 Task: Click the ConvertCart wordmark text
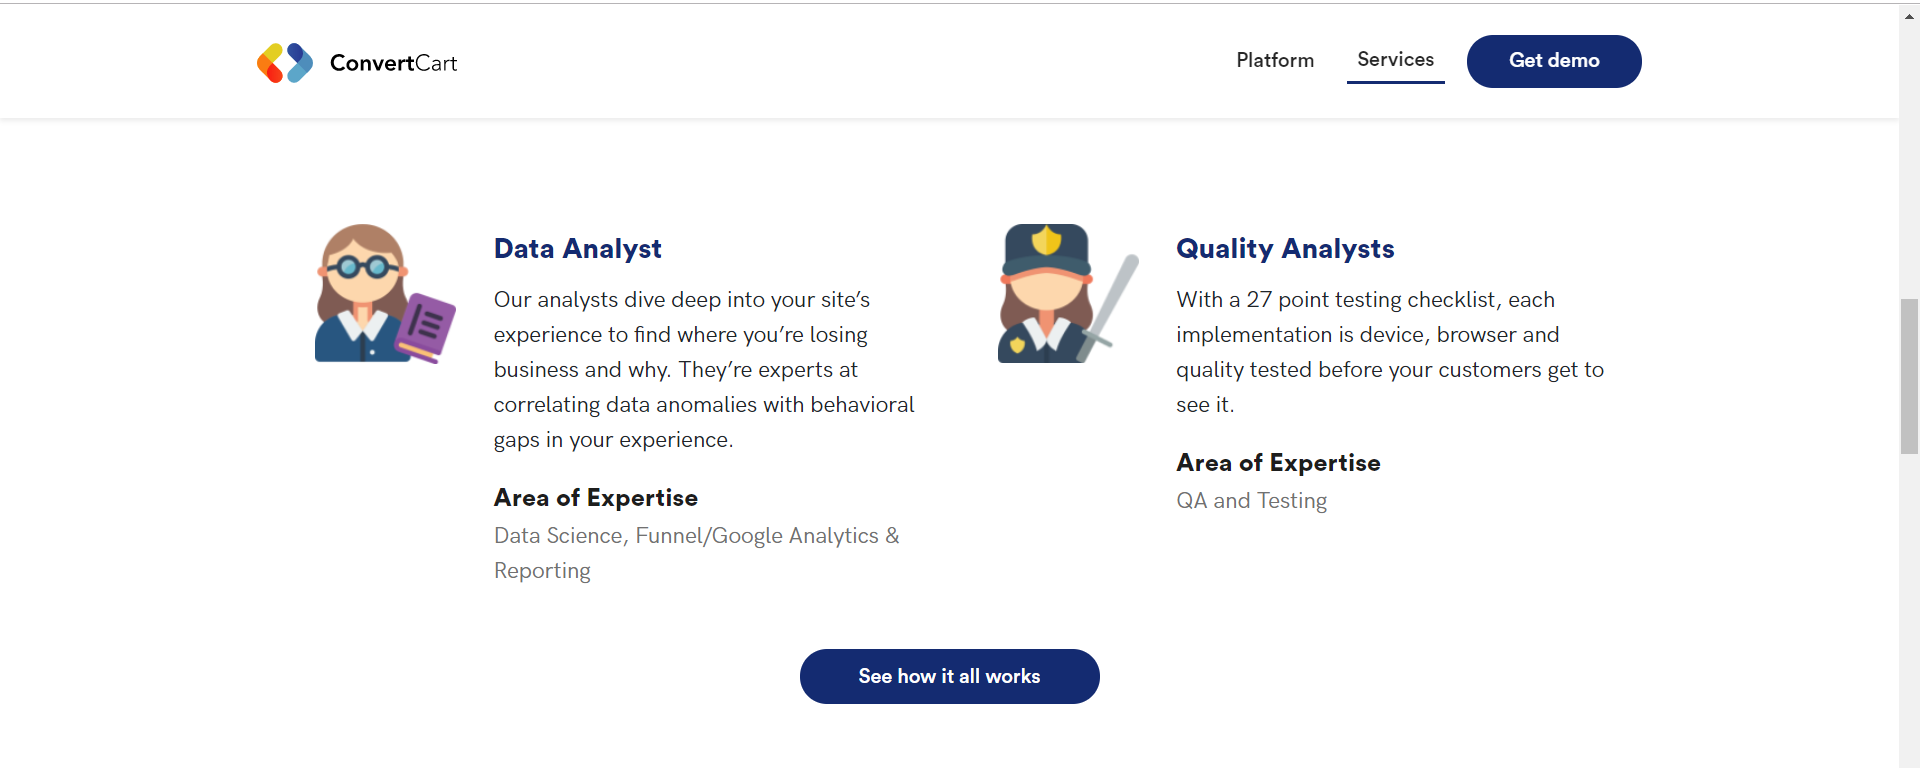(393, 63)
